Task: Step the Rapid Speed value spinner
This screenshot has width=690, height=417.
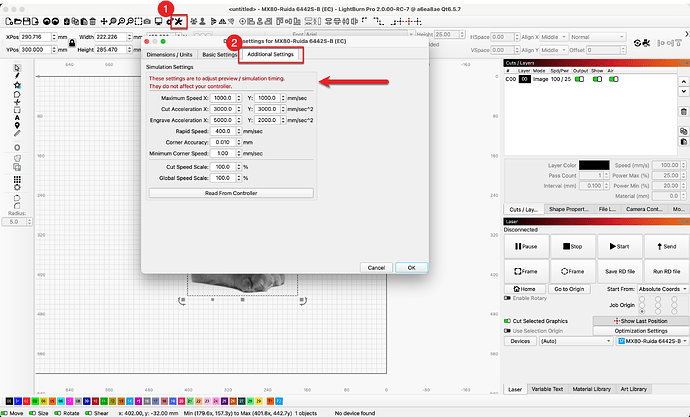Action: click(239, 131)
